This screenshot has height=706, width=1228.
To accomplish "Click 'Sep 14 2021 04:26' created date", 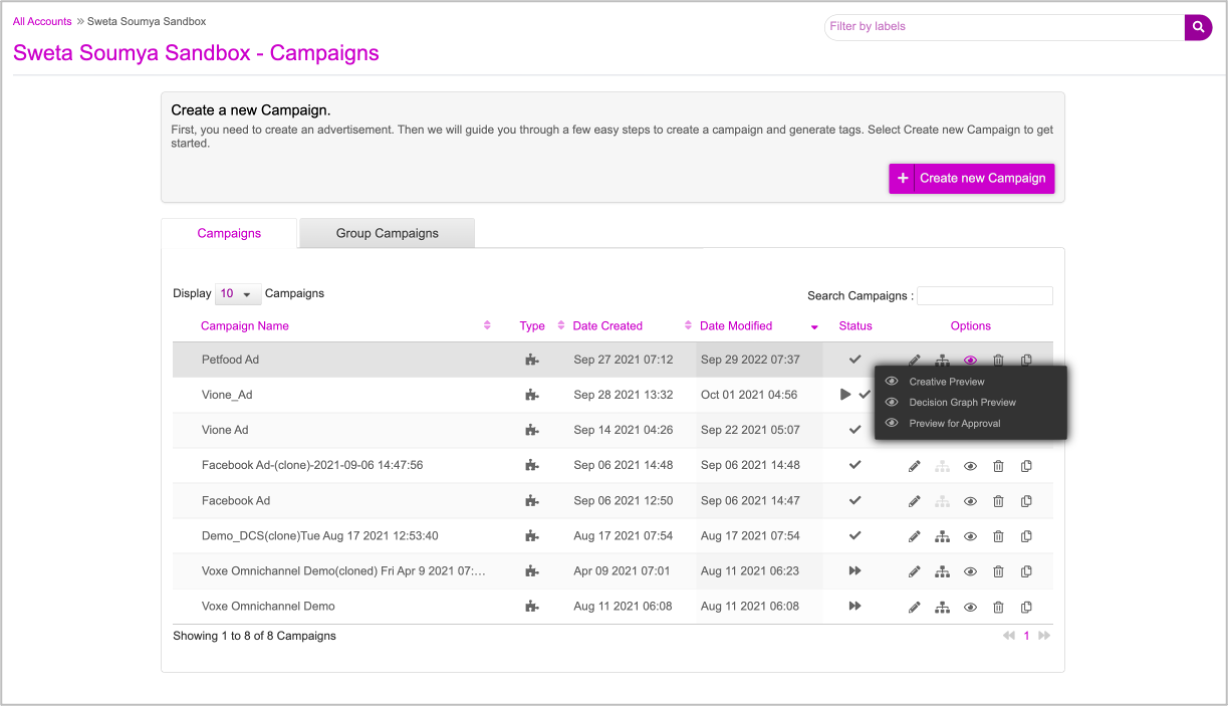I will (623, 430).
